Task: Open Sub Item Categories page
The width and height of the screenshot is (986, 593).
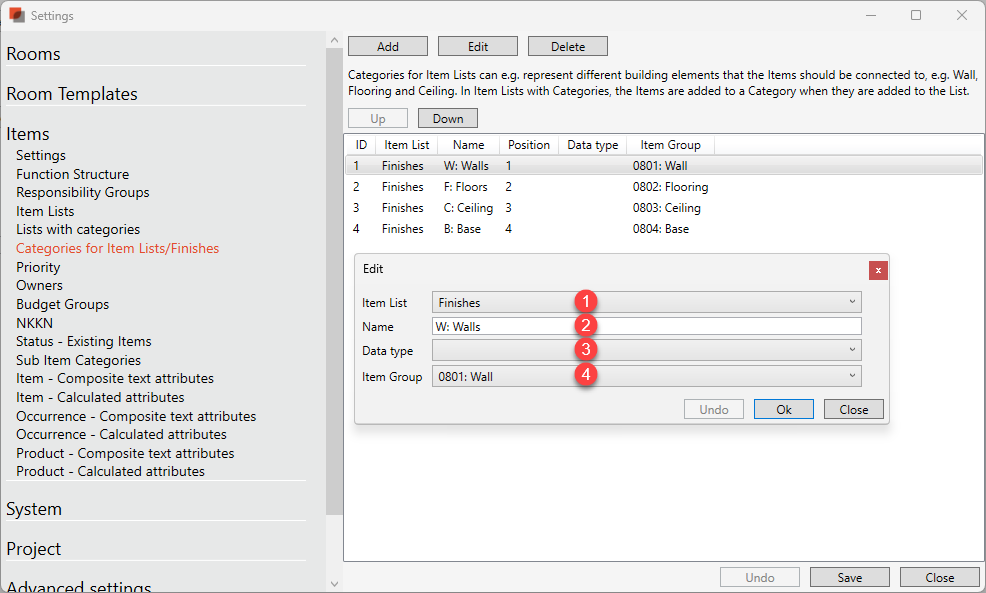Action: click(78, 360)
